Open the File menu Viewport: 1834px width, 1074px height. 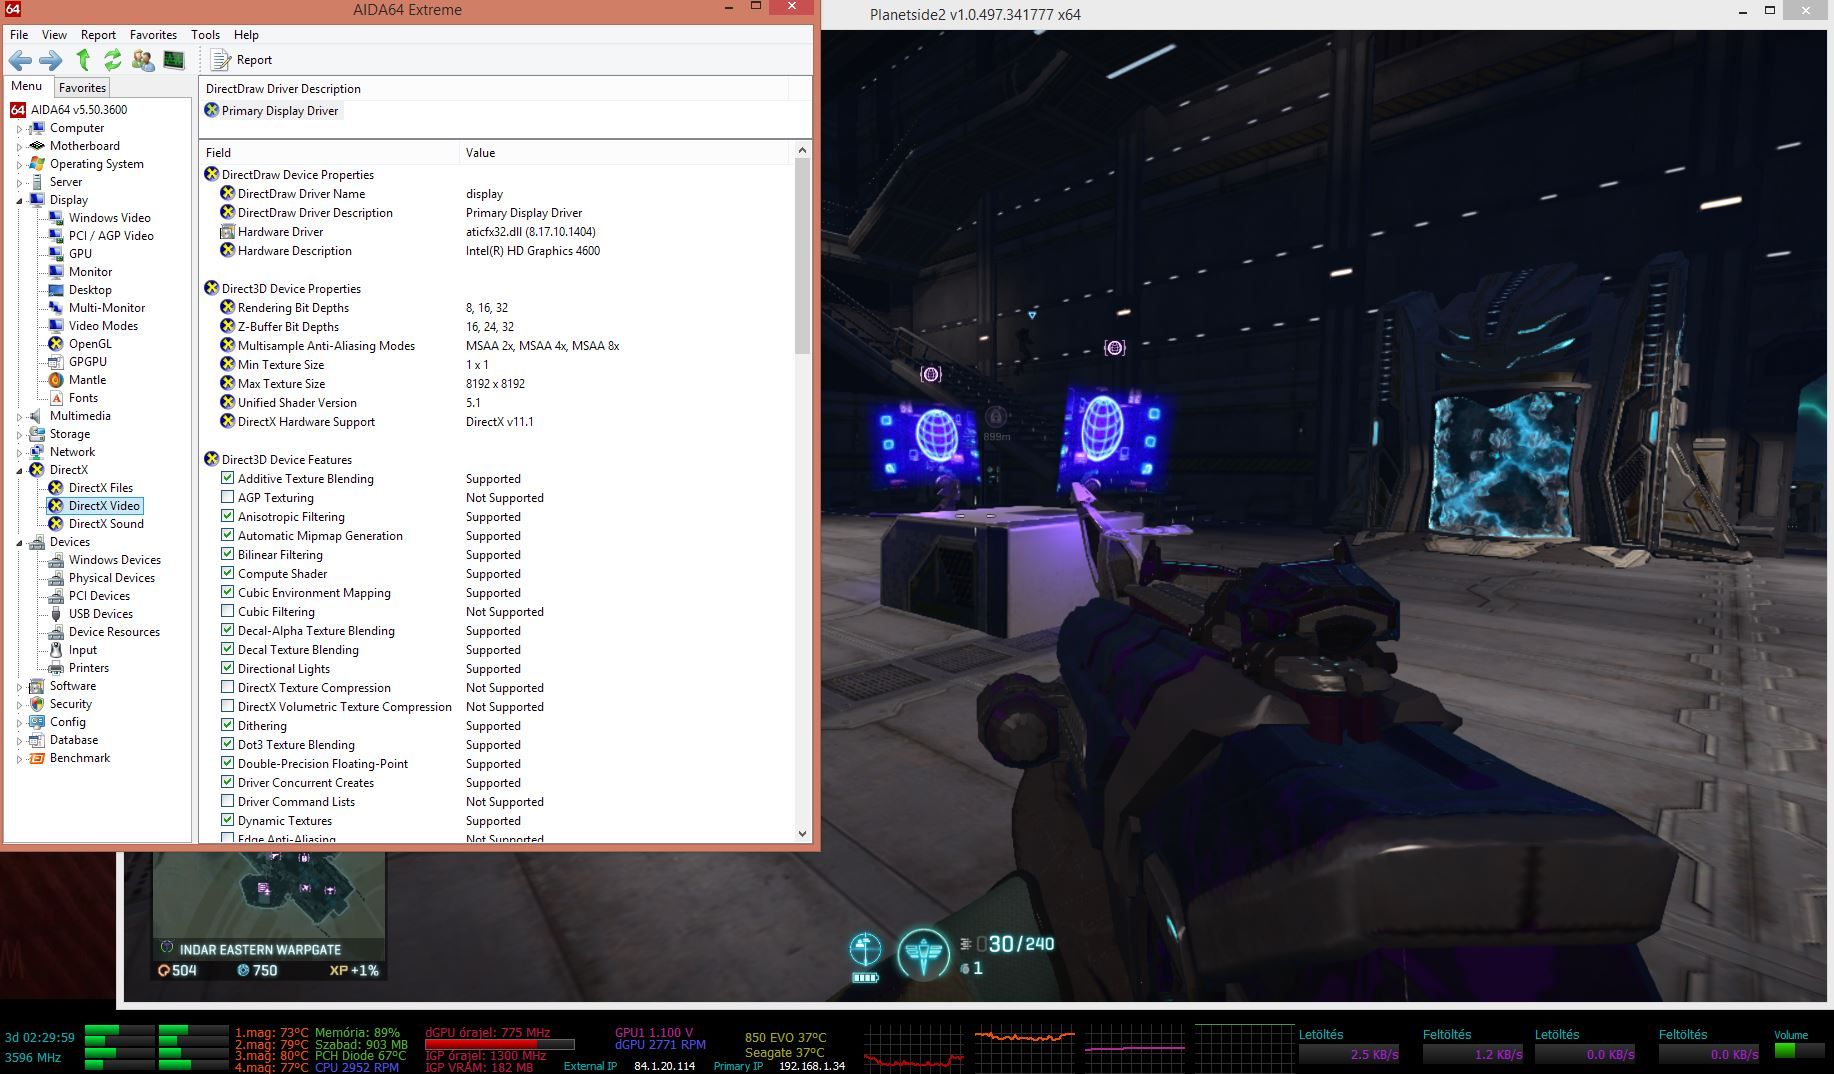[x=19, y=34]
